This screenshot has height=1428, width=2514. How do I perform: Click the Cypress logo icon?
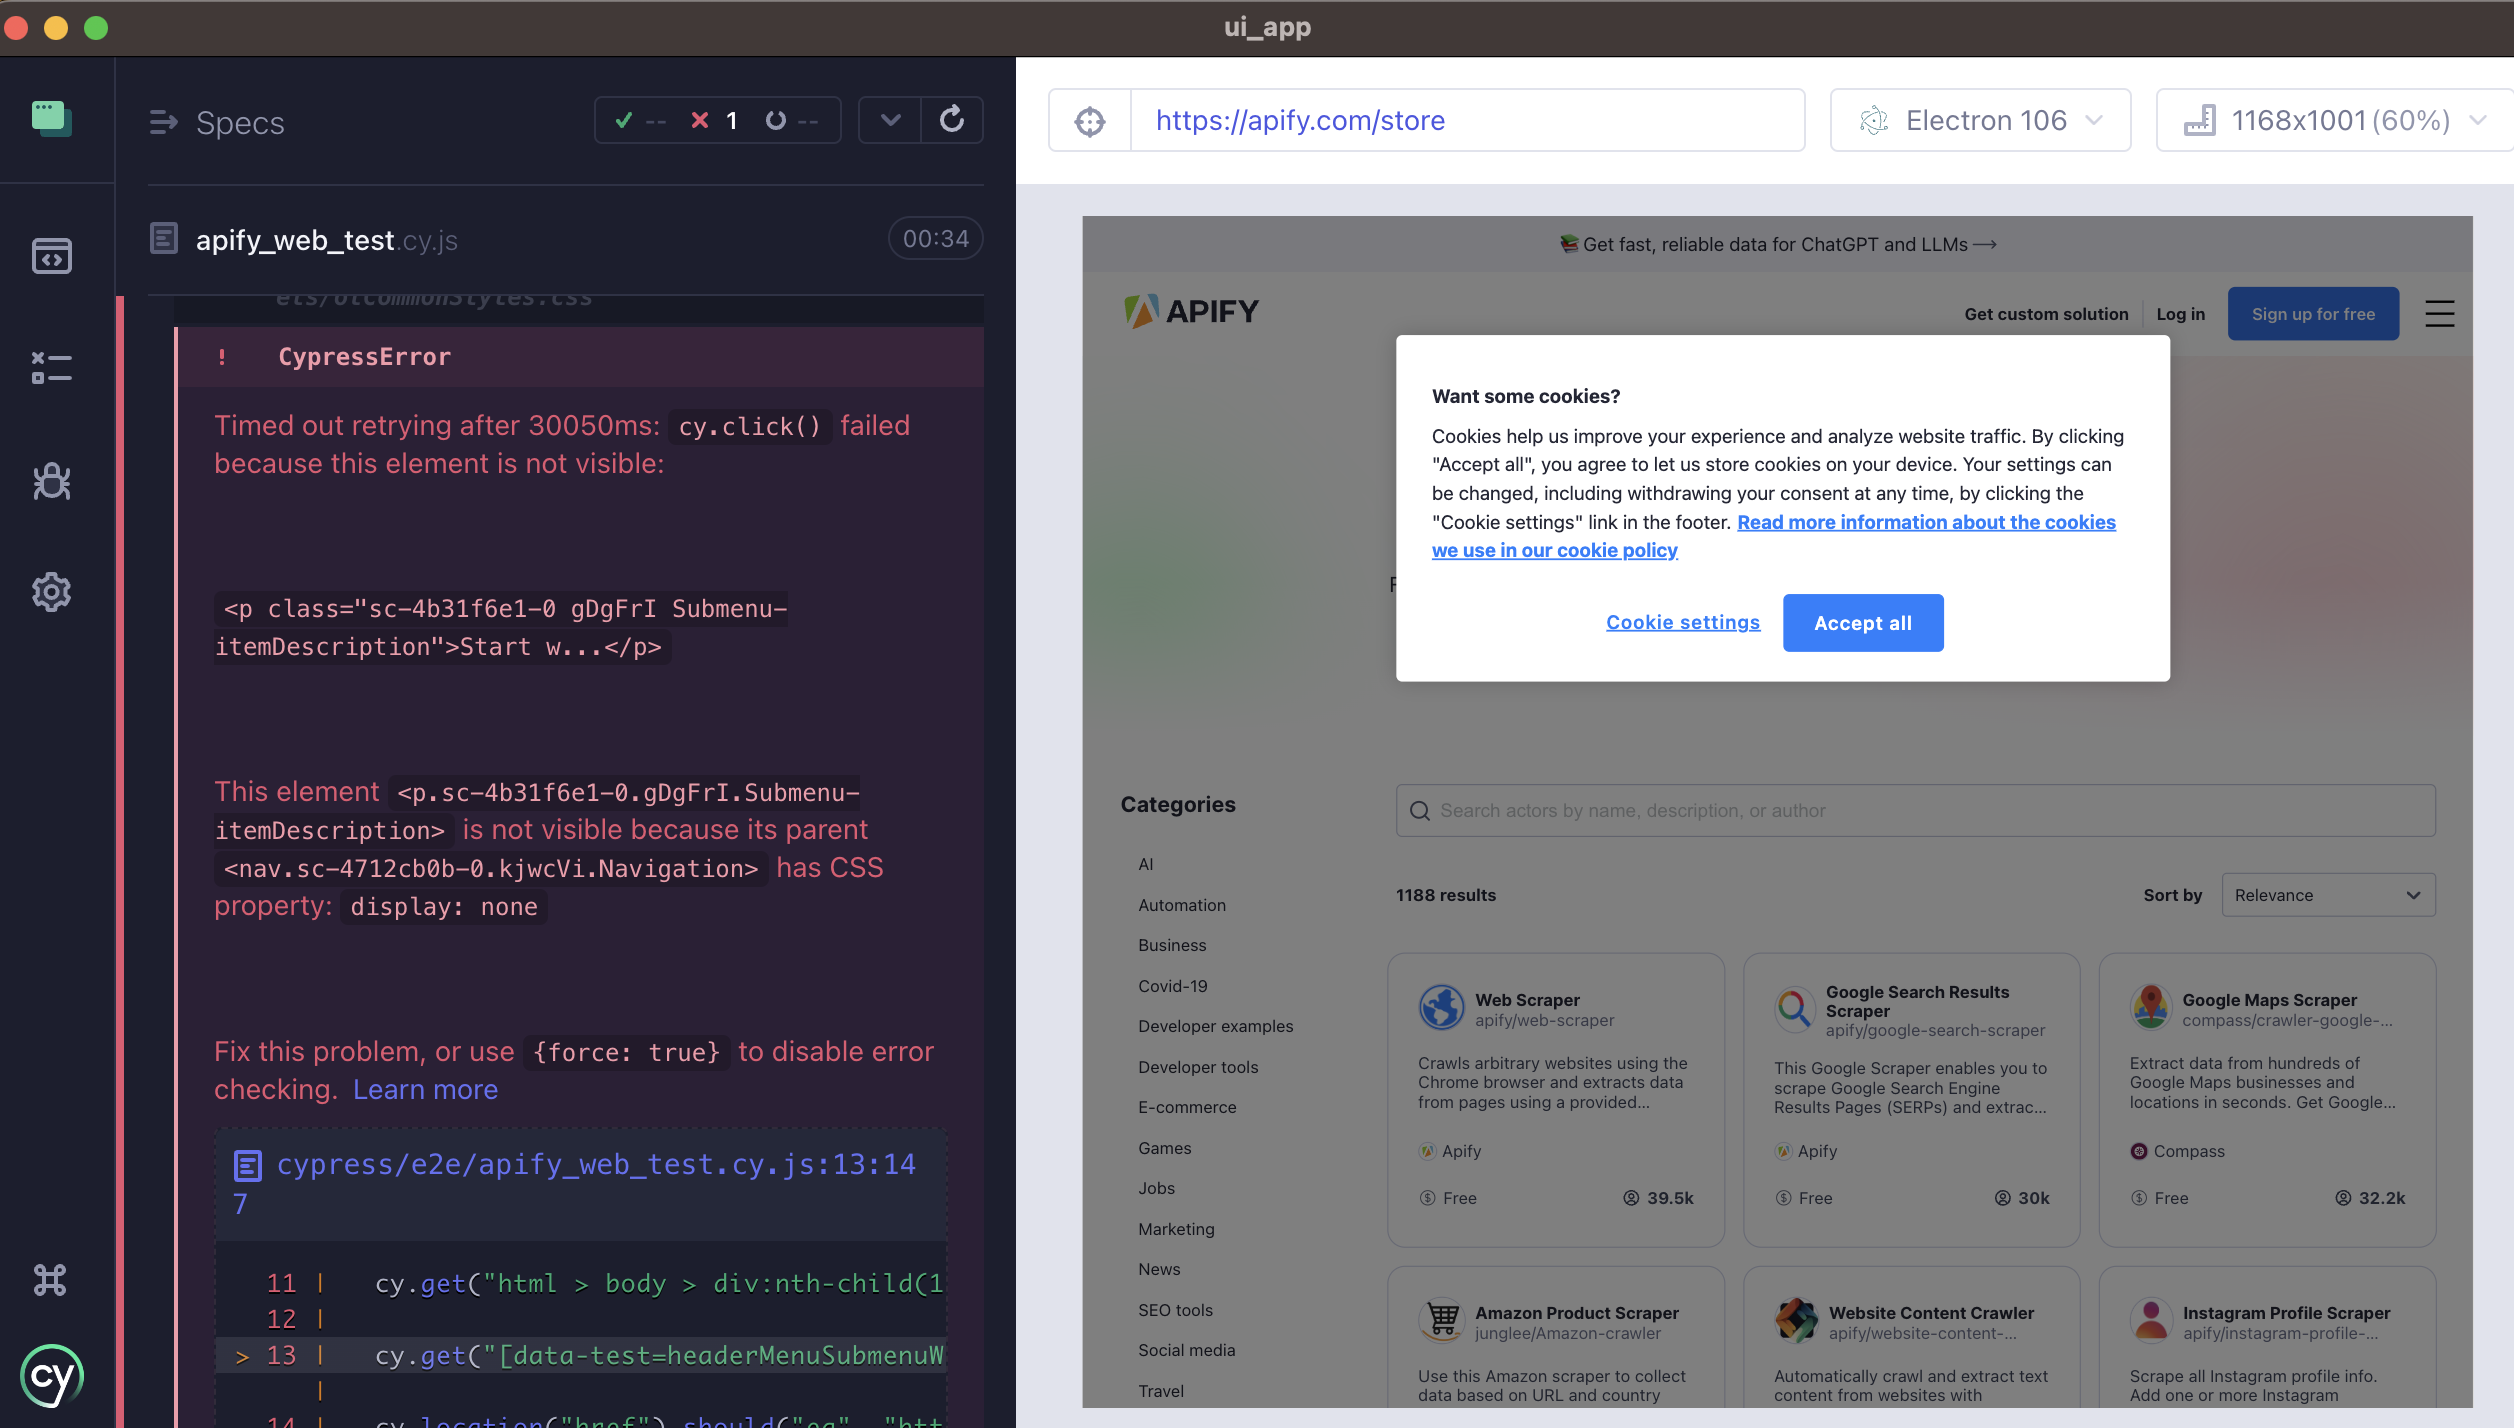[51, 1377]
